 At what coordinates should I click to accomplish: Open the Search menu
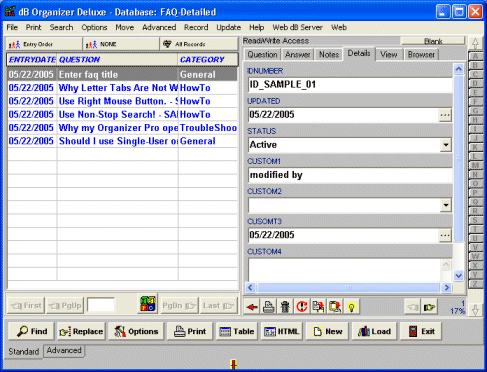61,27
